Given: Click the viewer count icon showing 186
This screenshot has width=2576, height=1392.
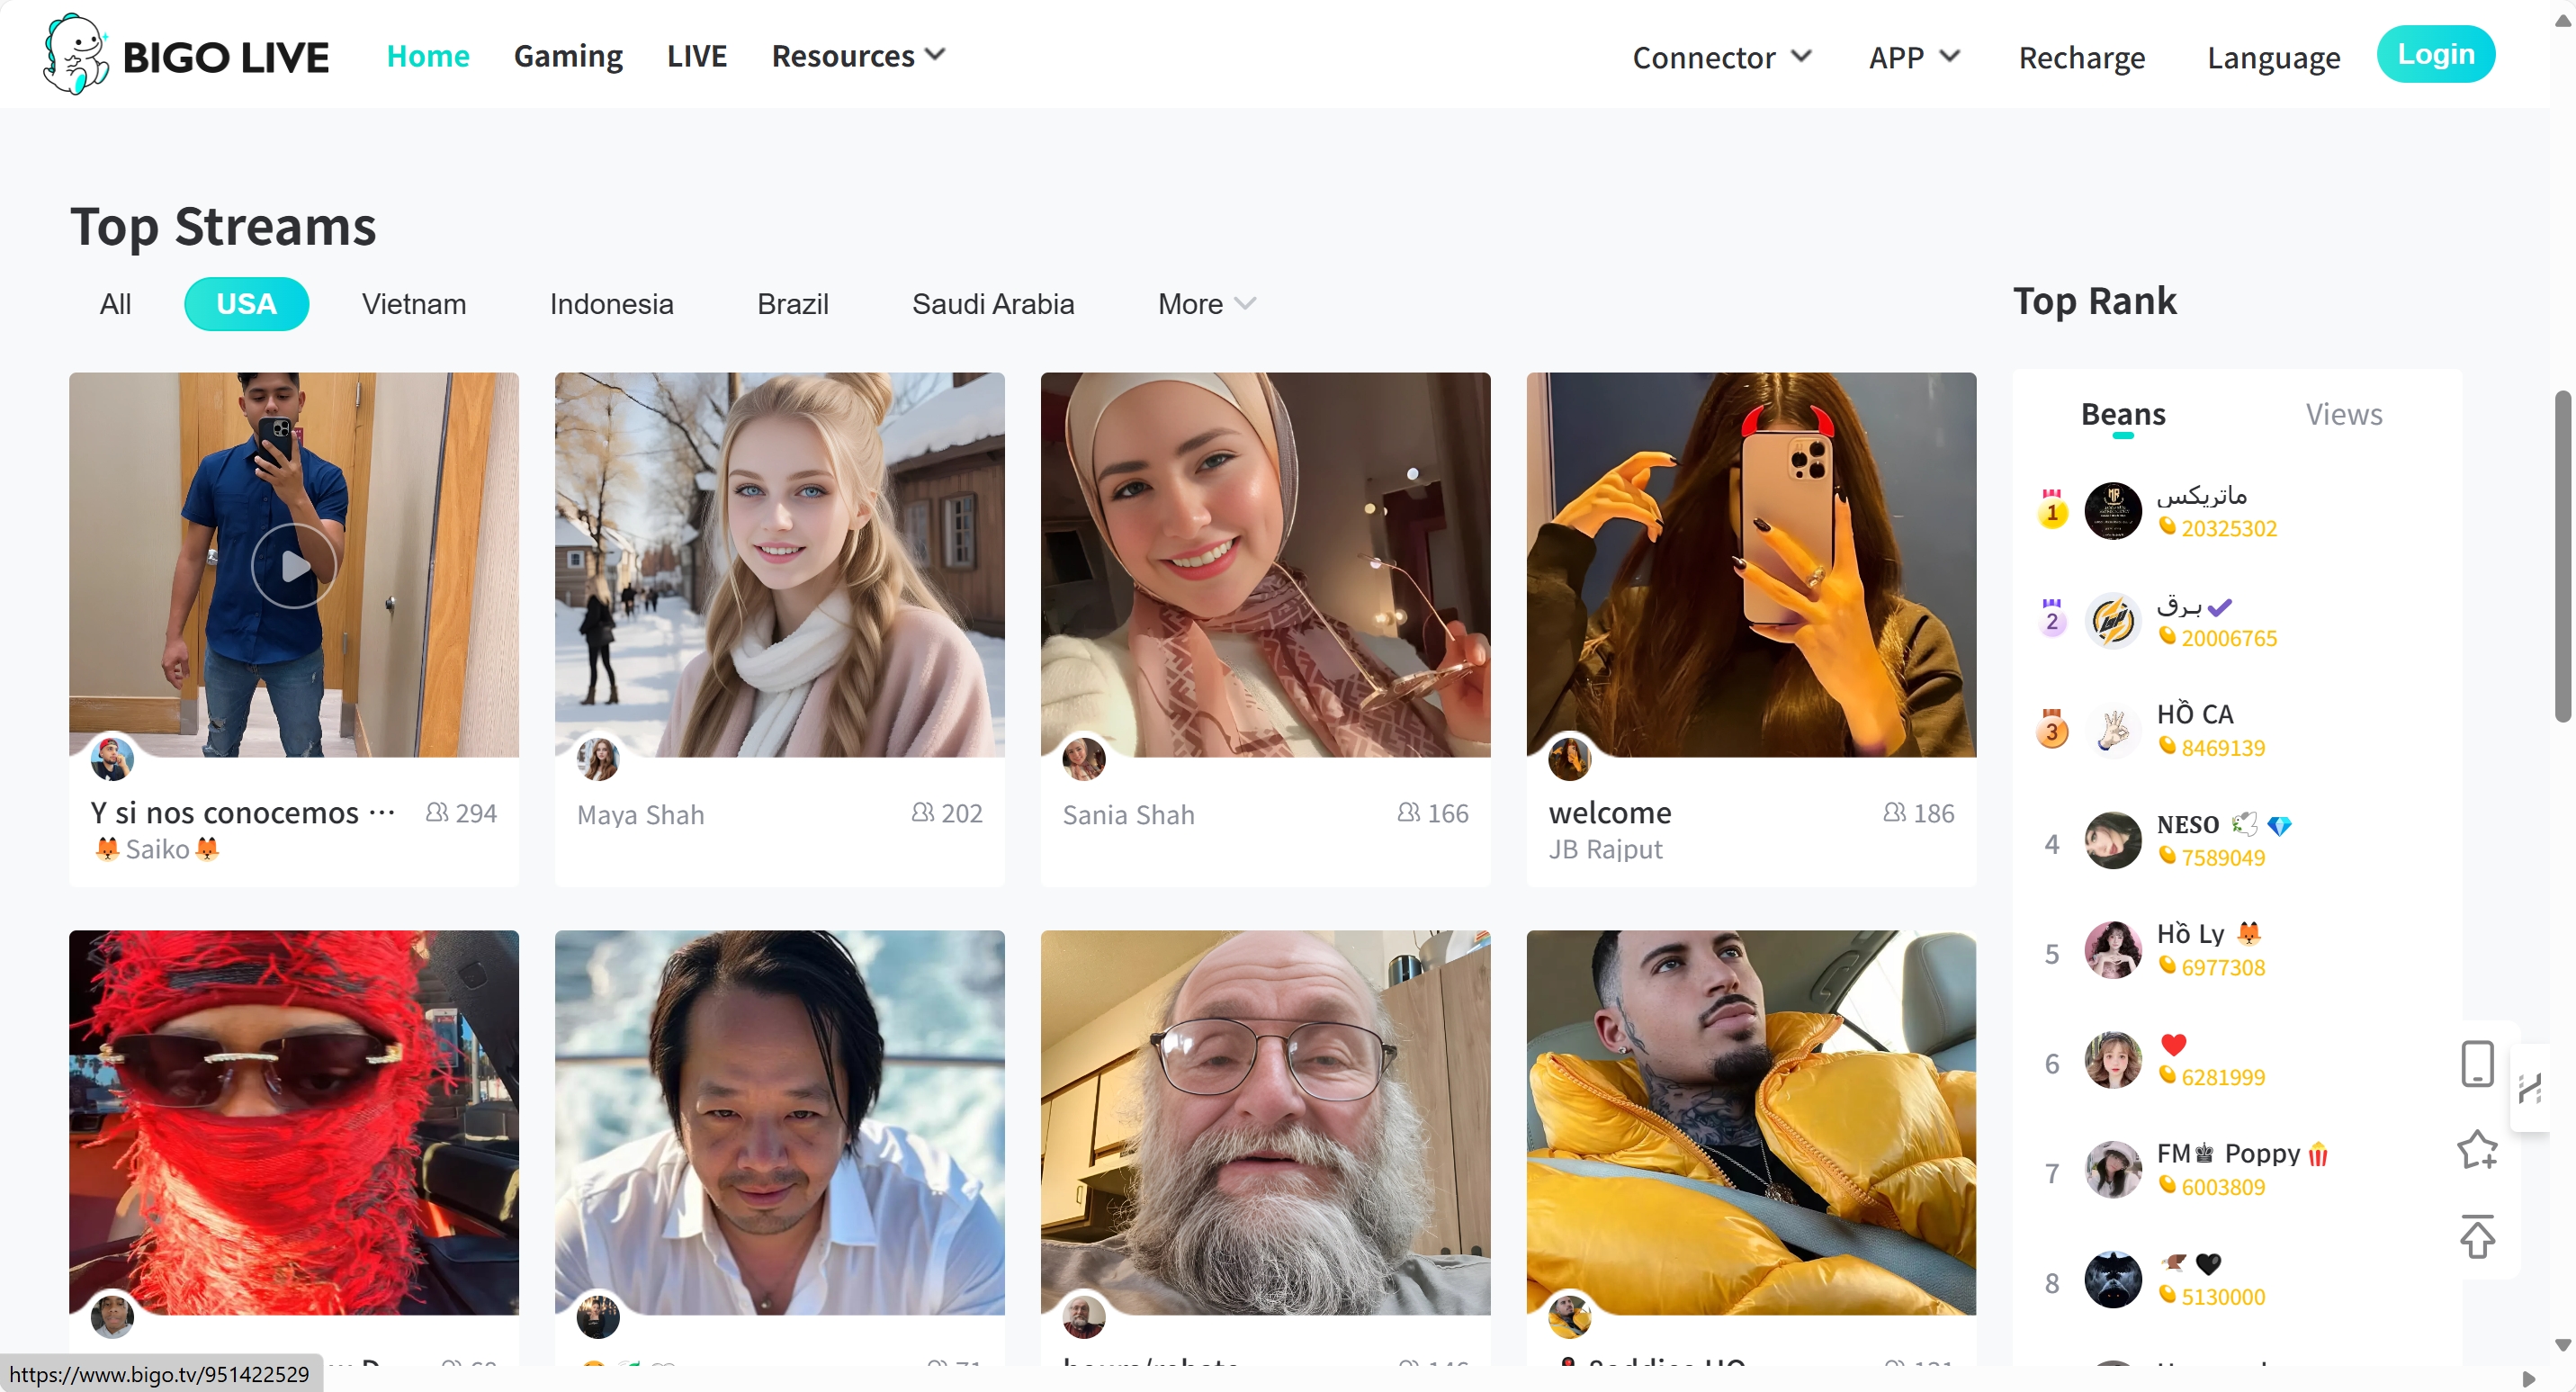Looking at the screenshot, I should [1894, 812].
